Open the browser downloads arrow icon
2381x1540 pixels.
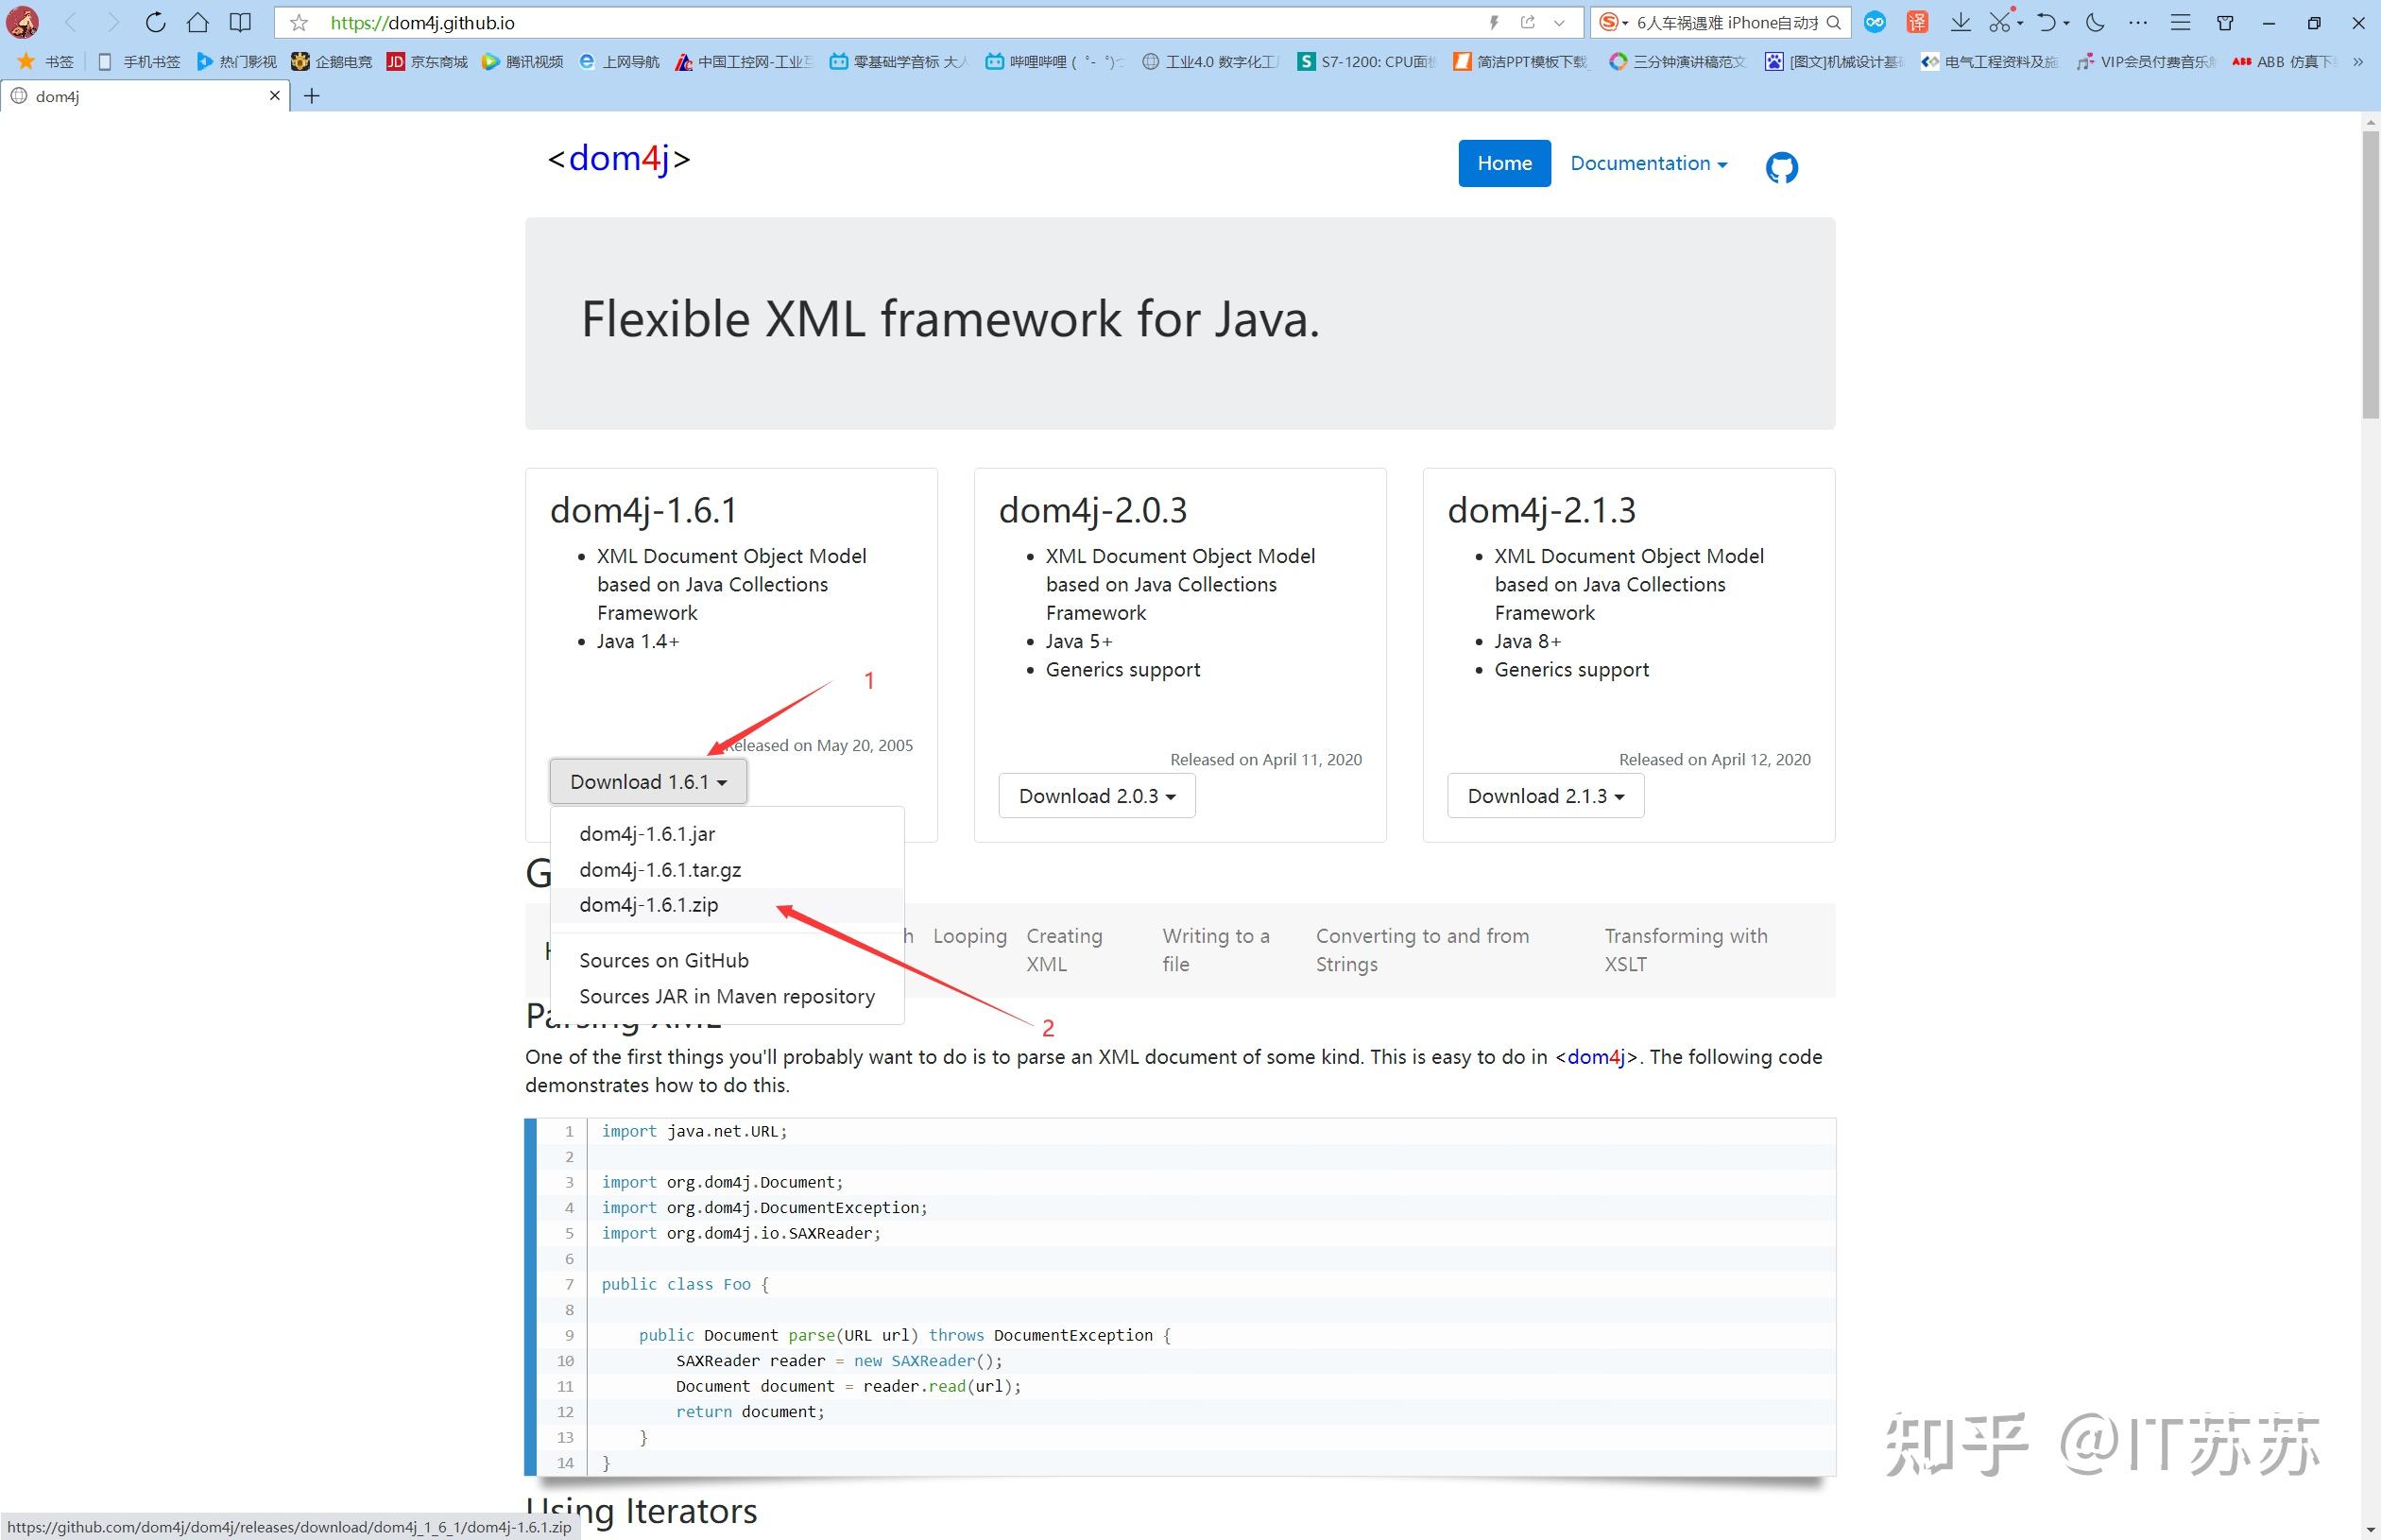click(x=1960, y=22)
